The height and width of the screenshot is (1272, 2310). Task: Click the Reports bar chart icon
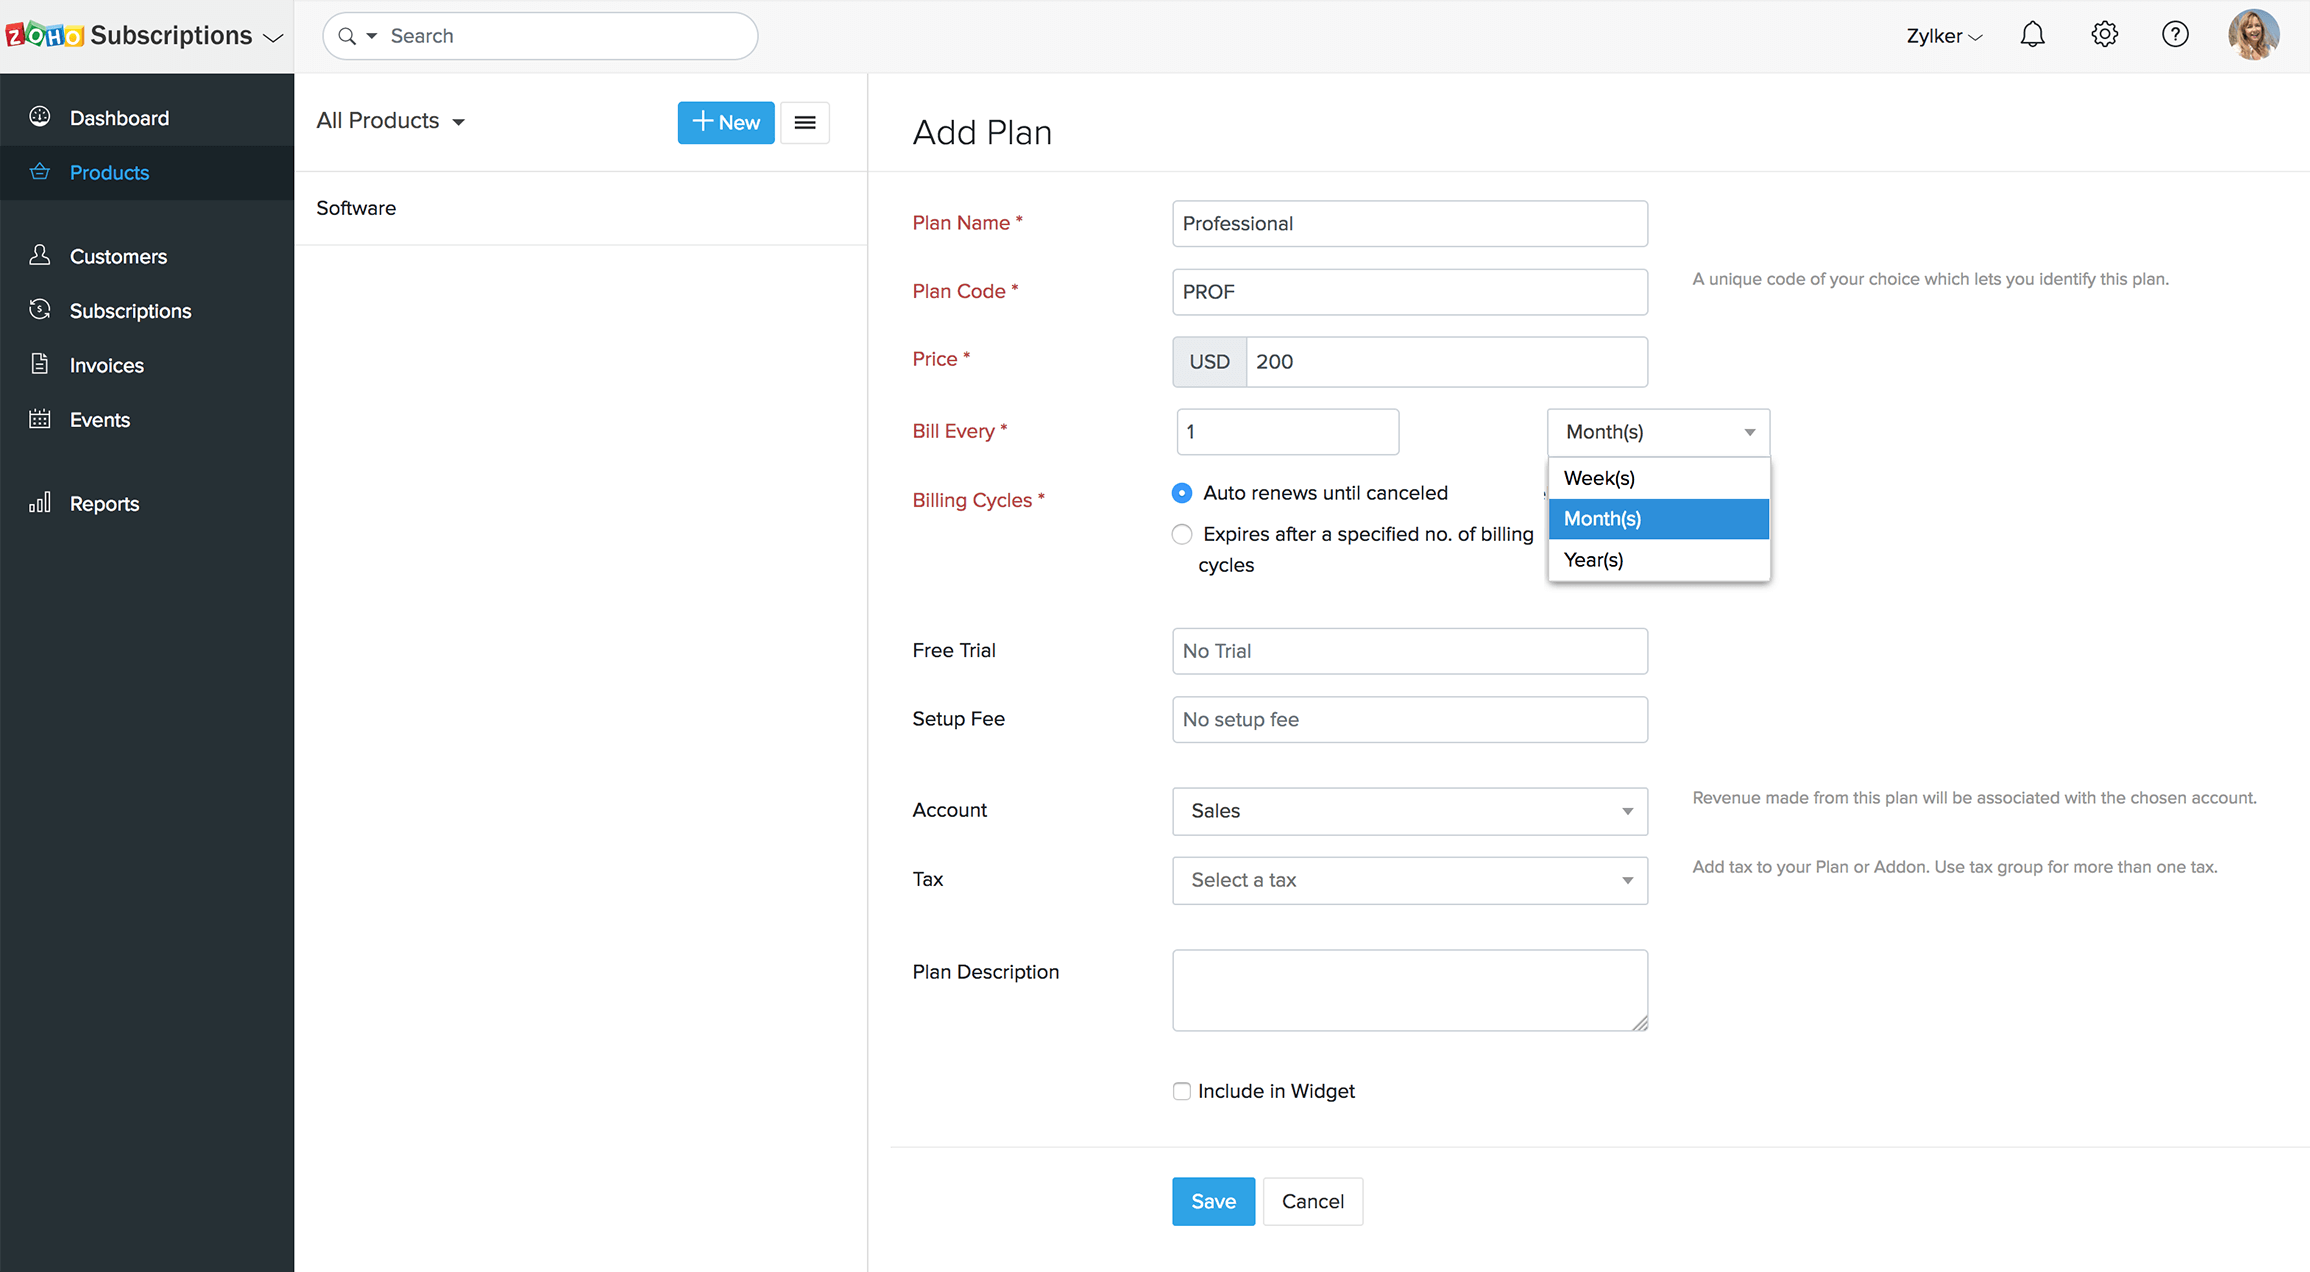coord(40,503)
